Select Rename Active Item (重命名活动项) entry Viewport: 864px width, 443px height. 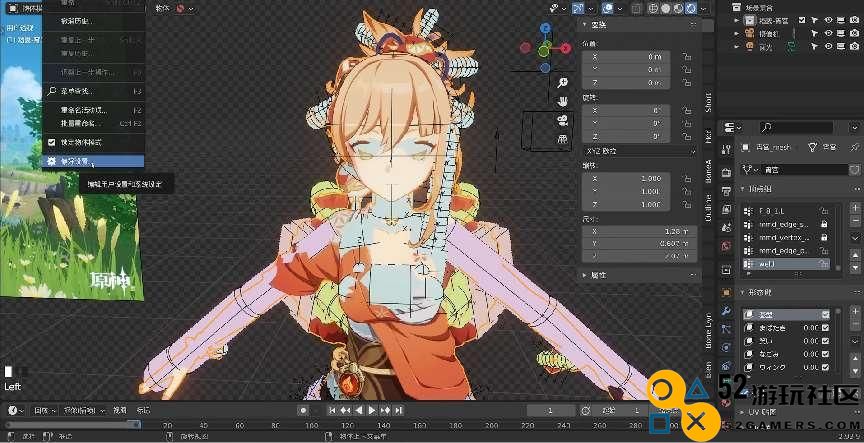point(93,110)
